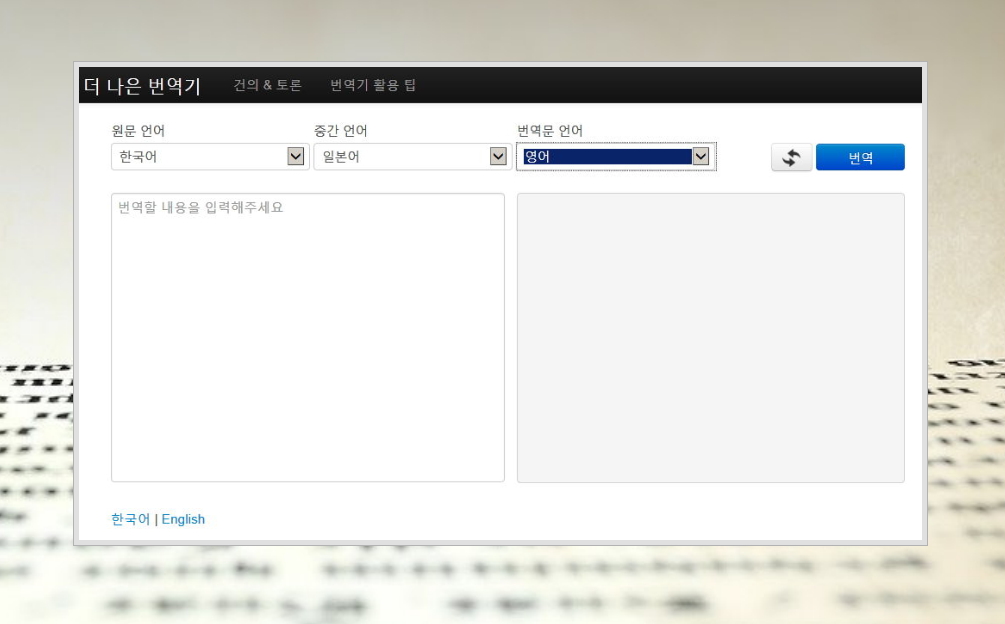Screen dimensions: 1005x624
Task: Open the 원문 언어 dropdown showing 한국어
Action: click(210, 157)
